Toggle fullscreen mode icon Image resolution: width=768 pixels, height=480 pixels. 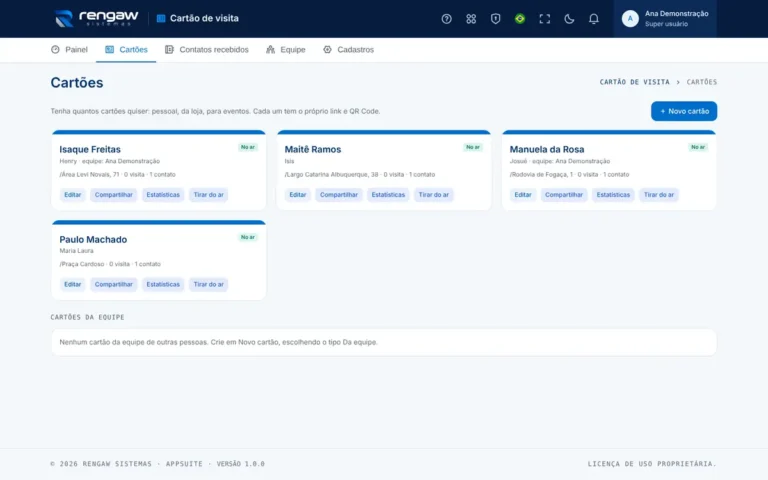(544, 19)
